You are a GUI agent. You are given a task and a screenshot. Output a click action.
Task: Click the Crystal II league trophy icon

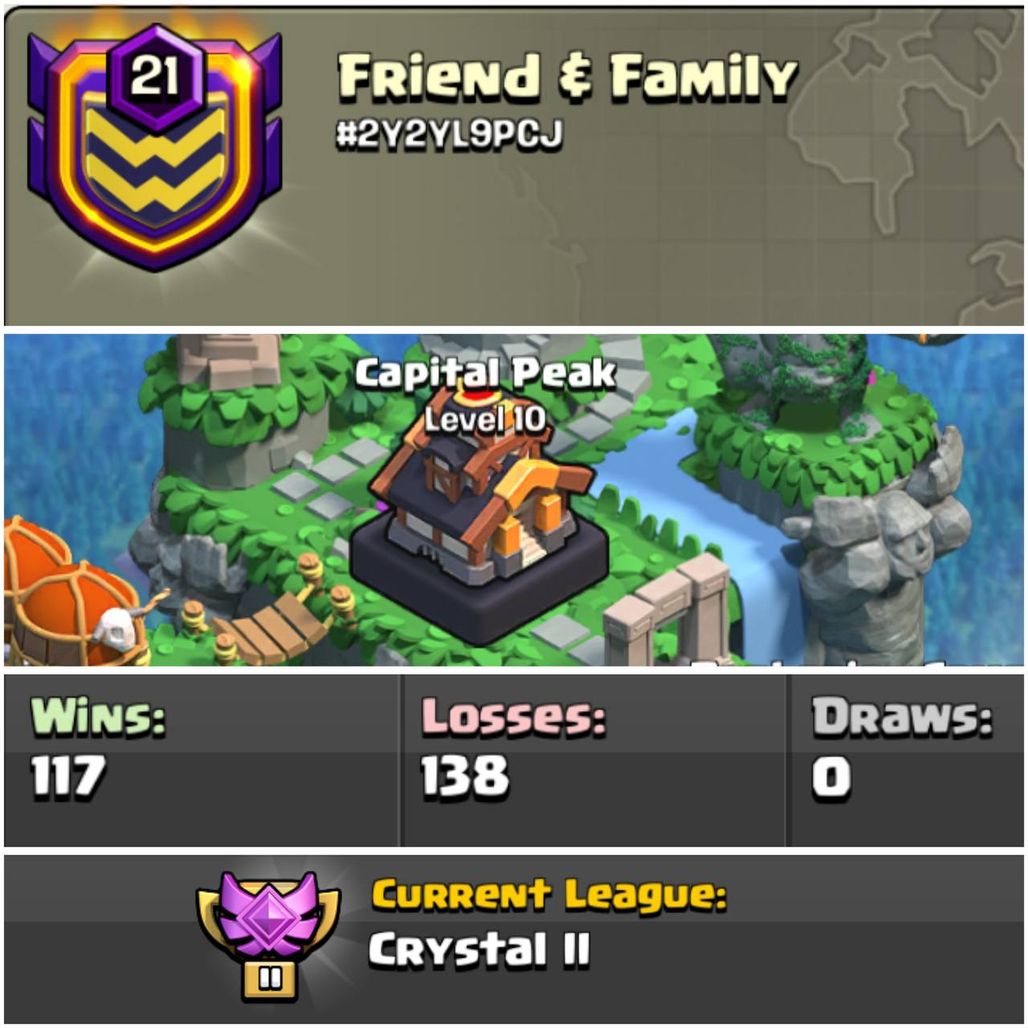click(x=269, y=936)
